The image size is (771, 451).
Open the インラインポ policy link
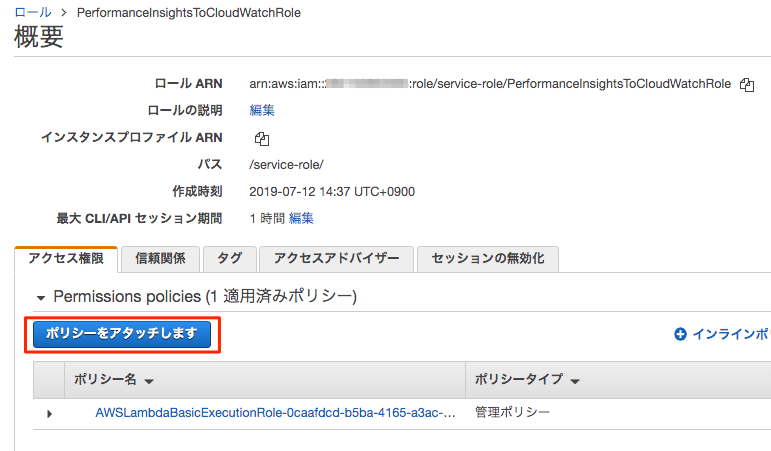point(730,334)
